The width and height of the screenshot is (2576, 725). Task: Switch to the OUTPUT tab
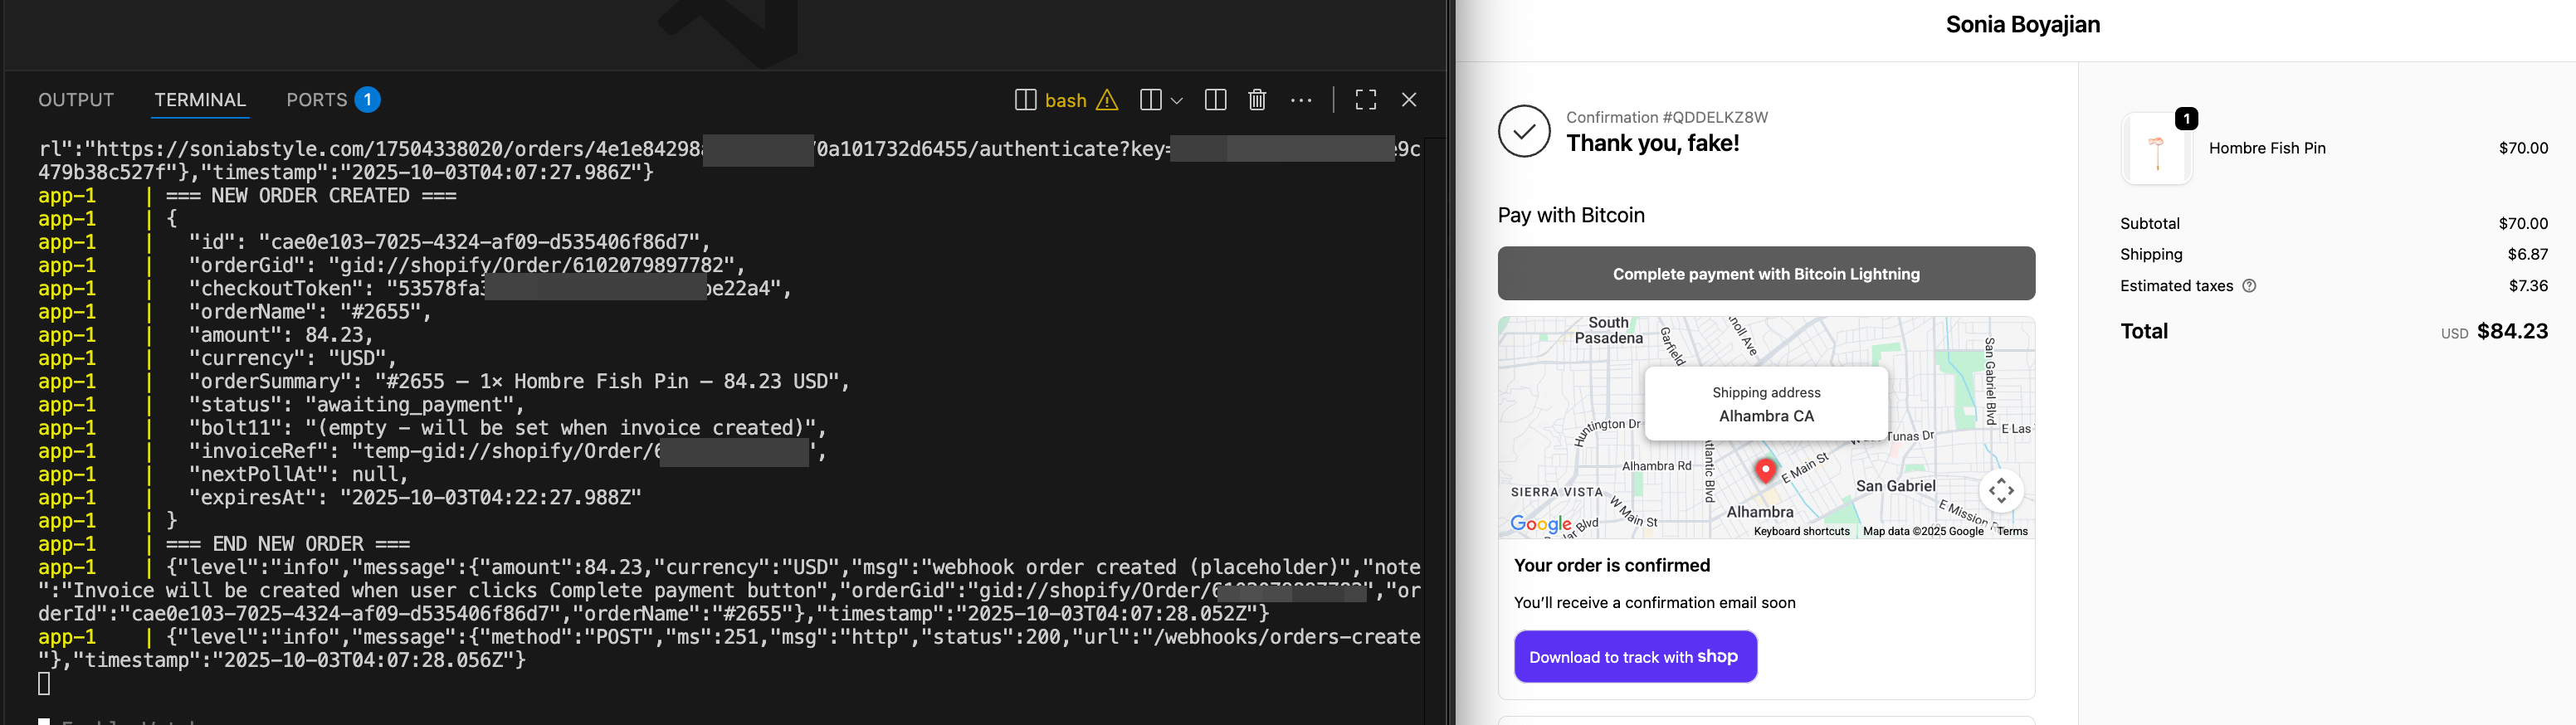point(76,100)
